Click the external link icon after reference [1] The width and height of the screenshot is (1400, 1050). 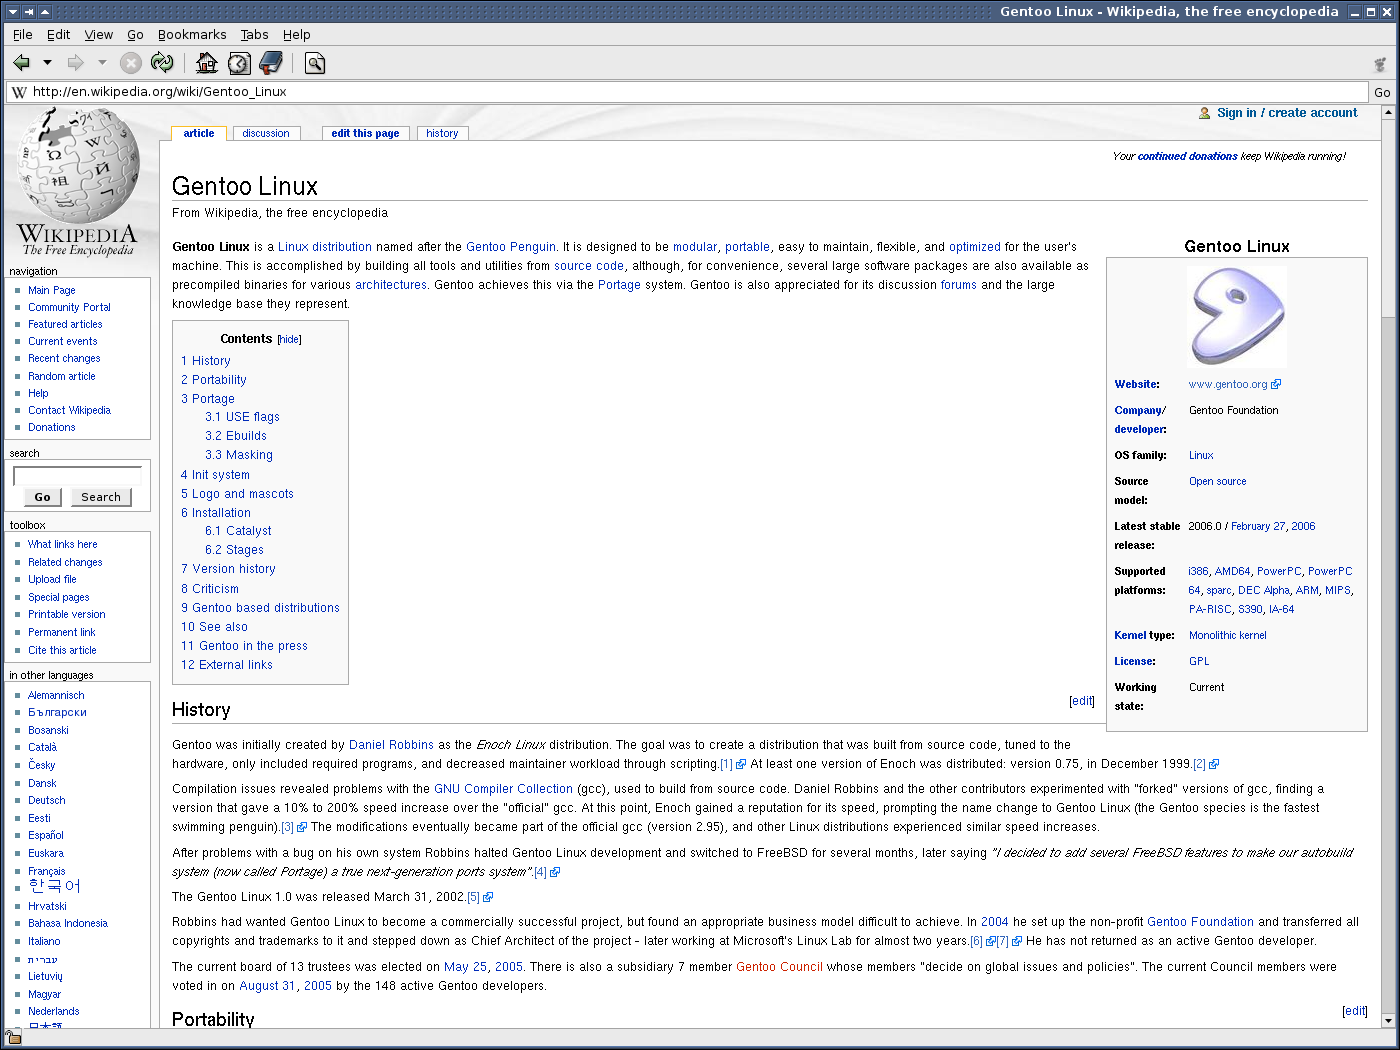741,764
